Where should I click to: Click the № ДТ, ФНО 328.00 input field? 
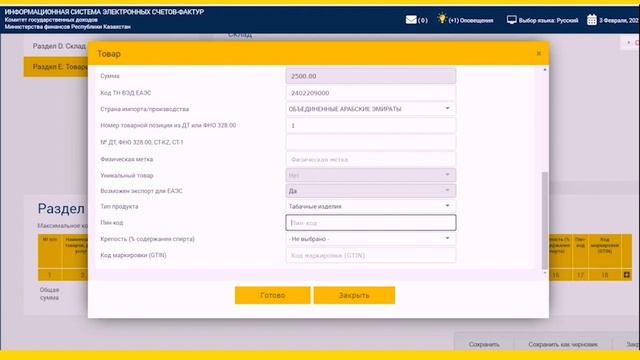click(371, 142)
